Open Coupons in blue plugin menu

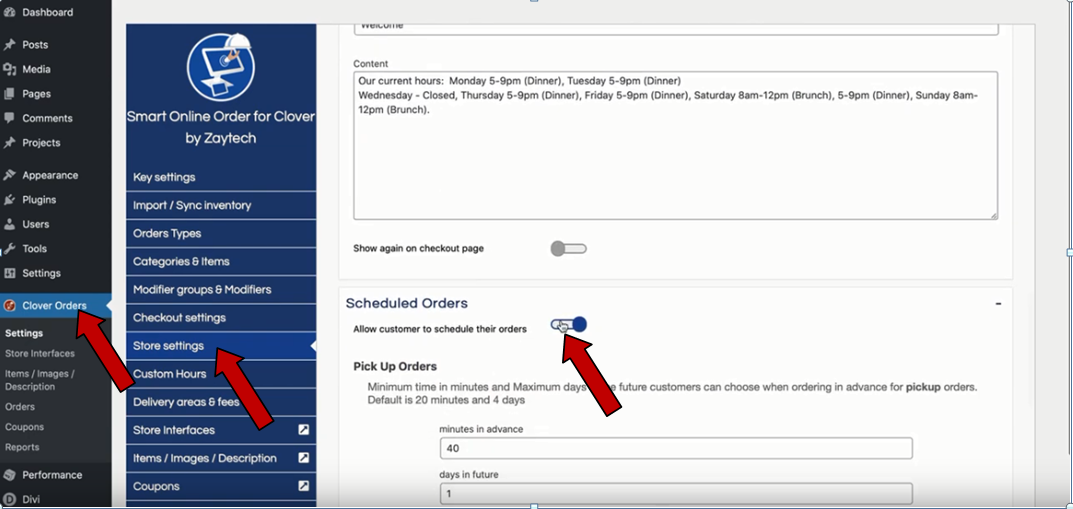[221, 486]
